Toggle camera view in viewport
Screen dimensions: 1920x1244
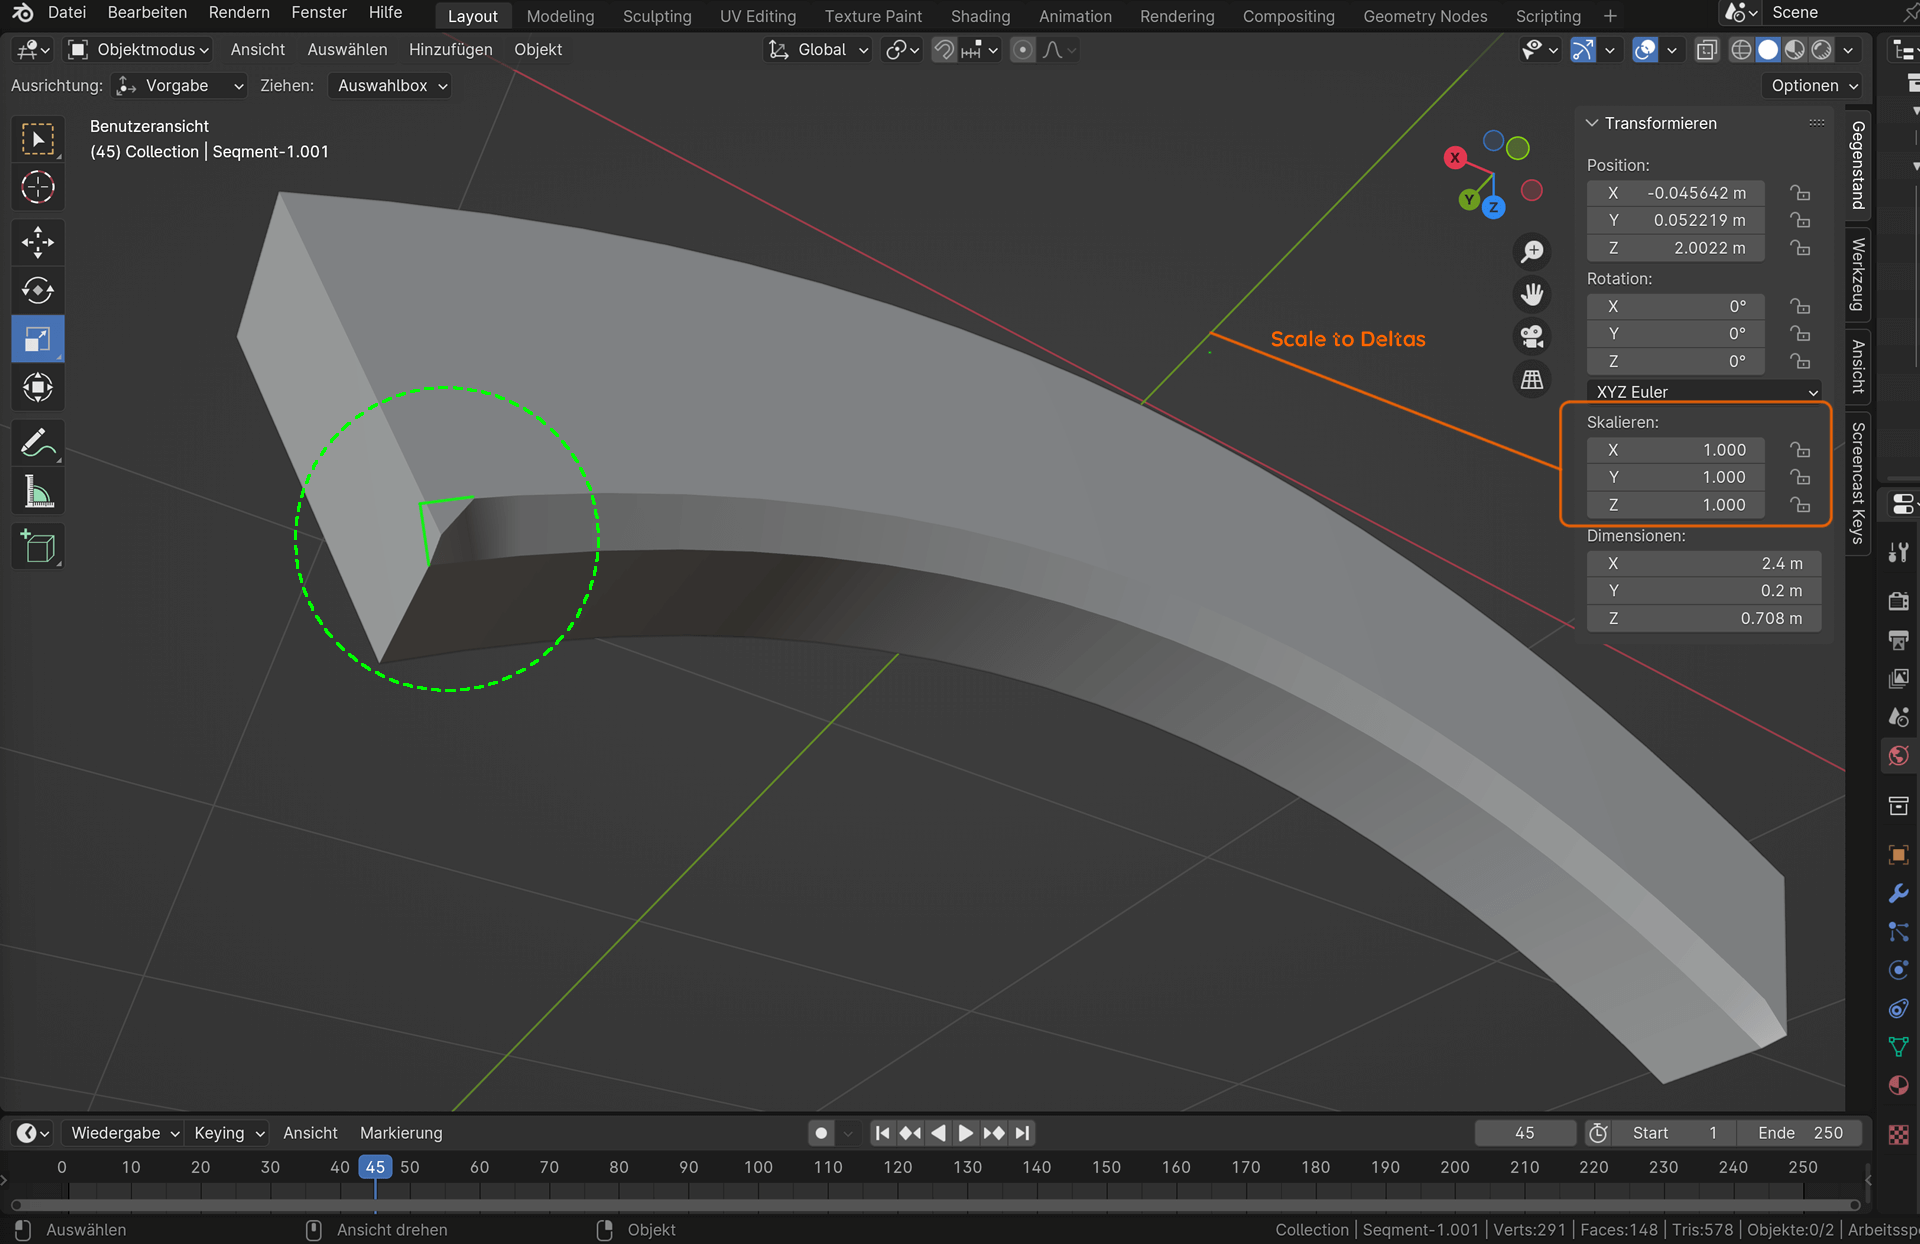coord(1532,337)
